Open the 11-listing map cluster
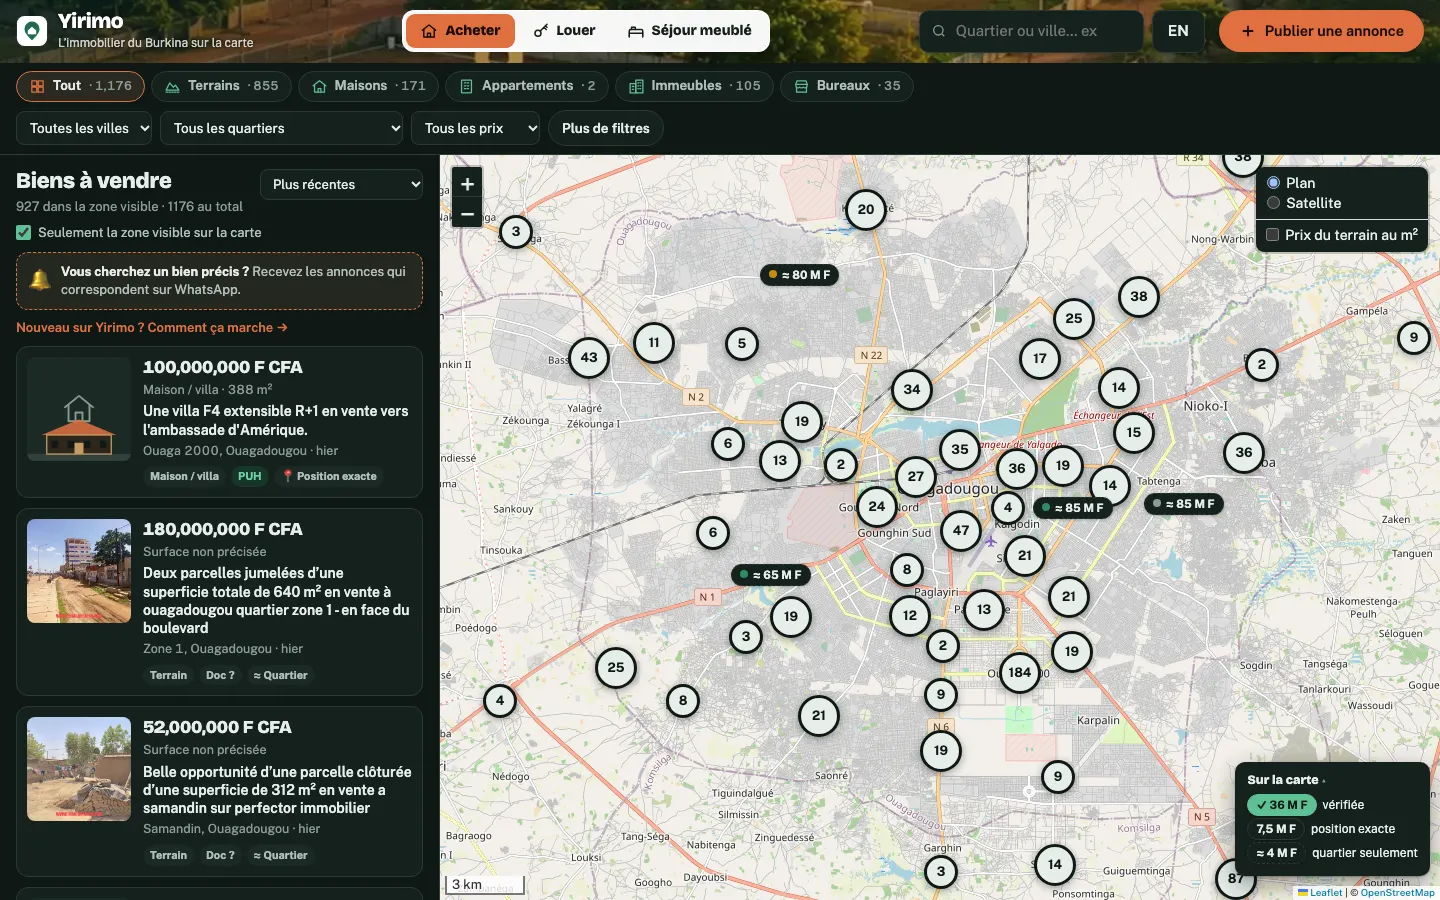The width and height of the screenshot is (1440, 900). (654, 342)
